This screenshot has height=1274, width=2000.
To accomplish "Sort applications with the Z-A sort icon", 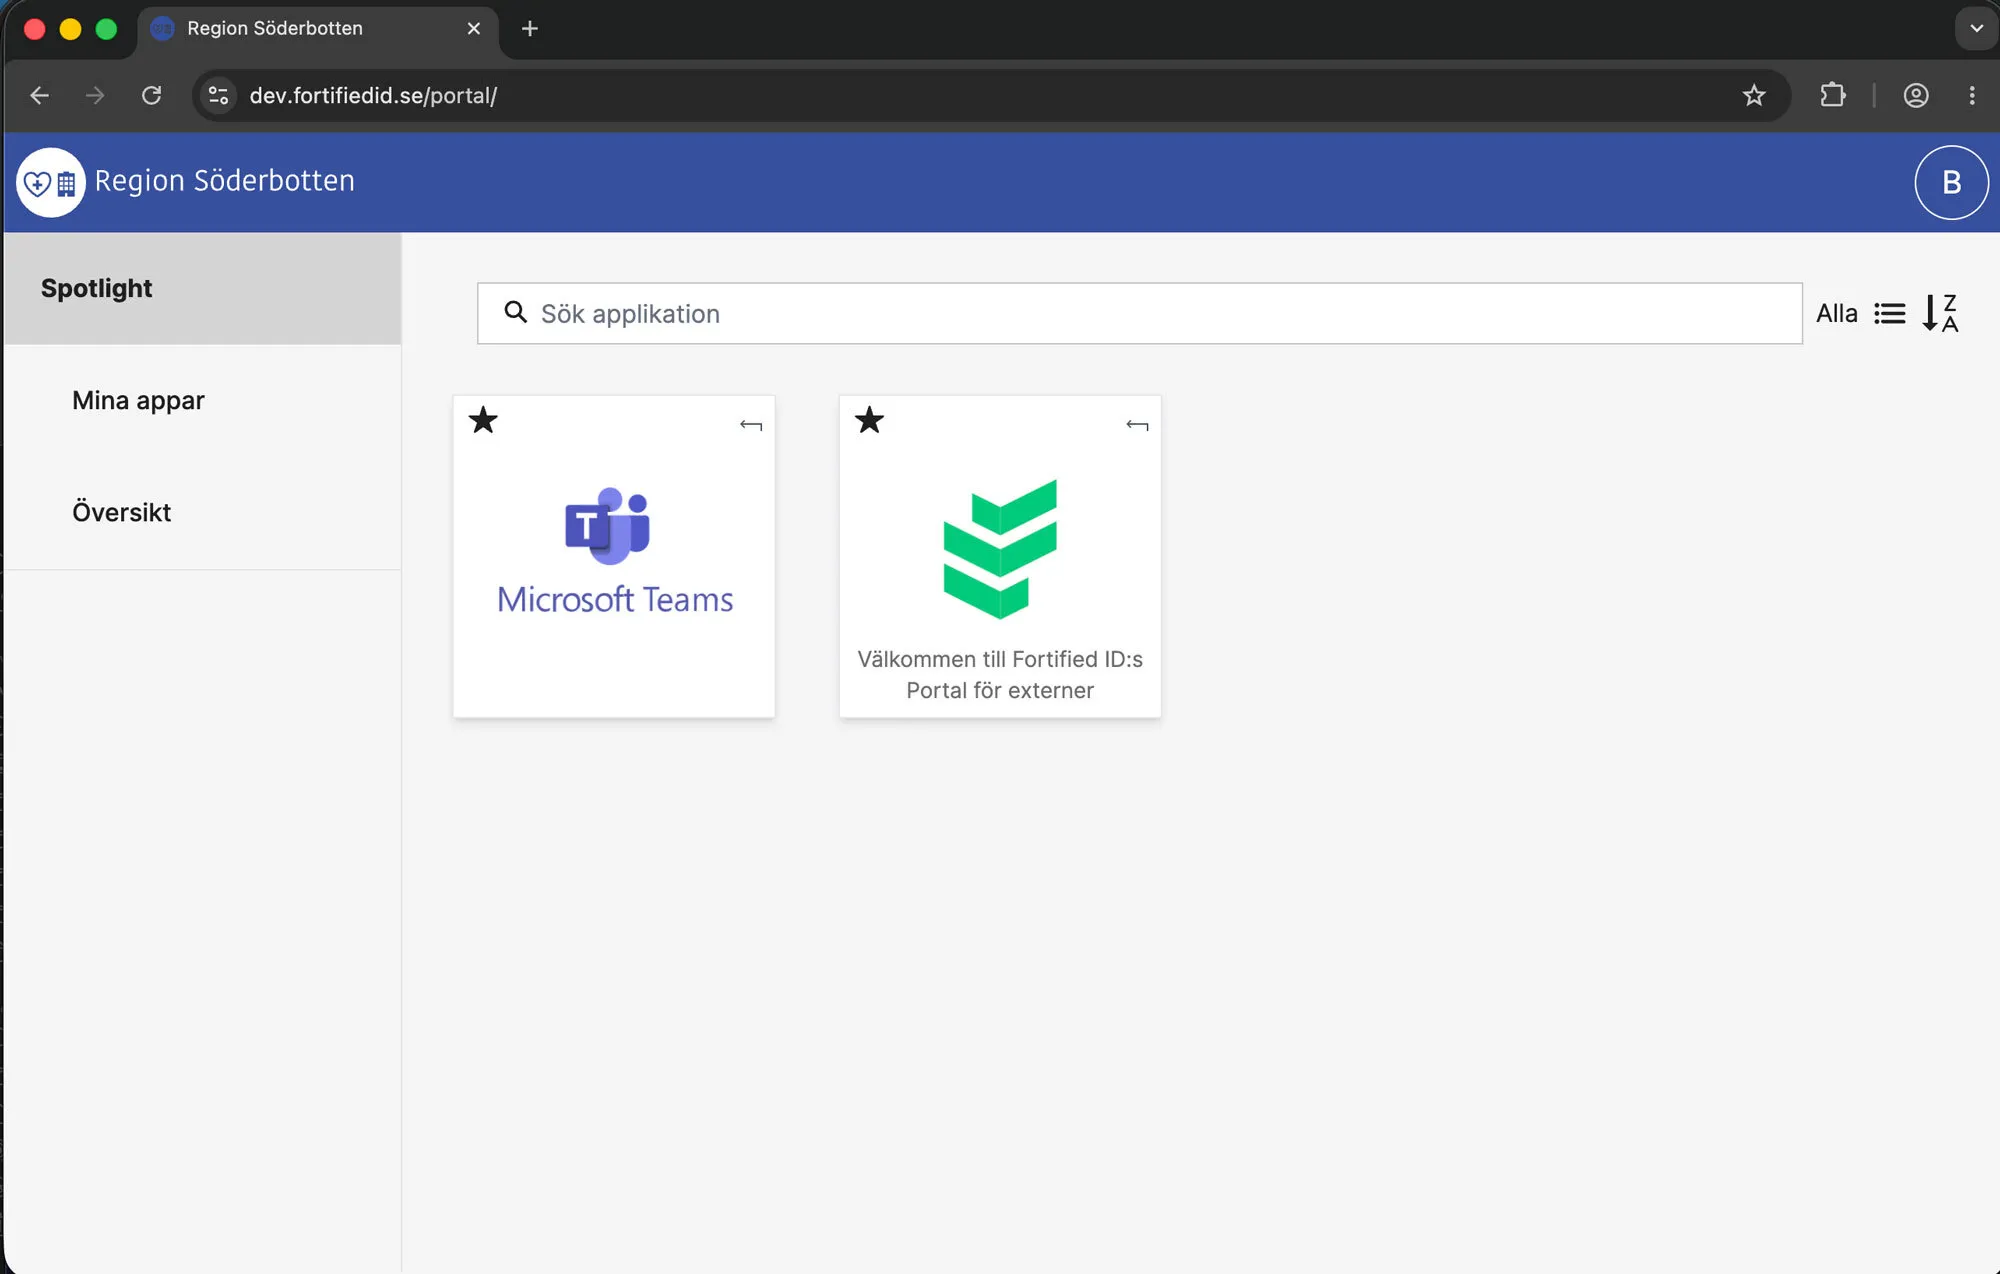I will (x=1940, y=313).
